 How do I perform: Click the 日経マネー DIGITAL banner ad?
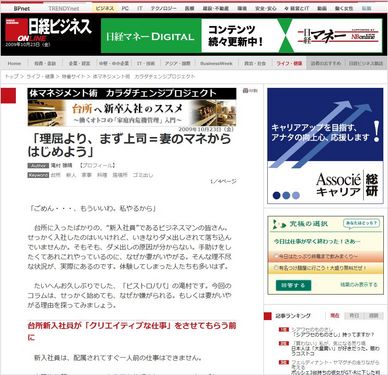(151, 36)
